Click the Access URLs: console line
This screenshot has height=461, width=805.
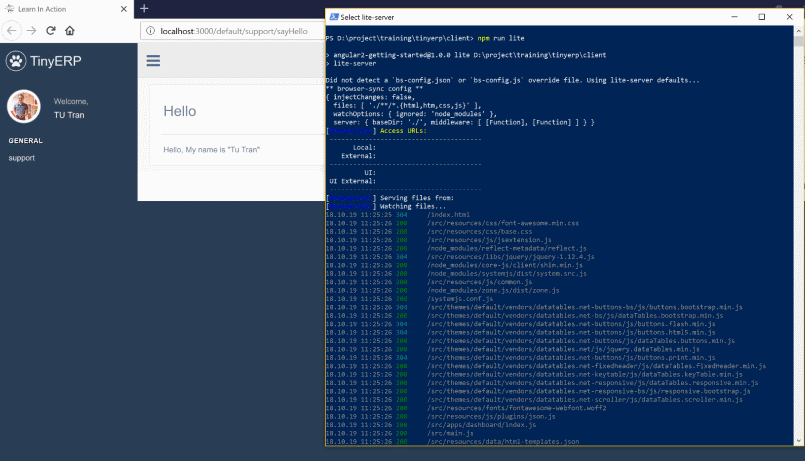coord(376,130)
